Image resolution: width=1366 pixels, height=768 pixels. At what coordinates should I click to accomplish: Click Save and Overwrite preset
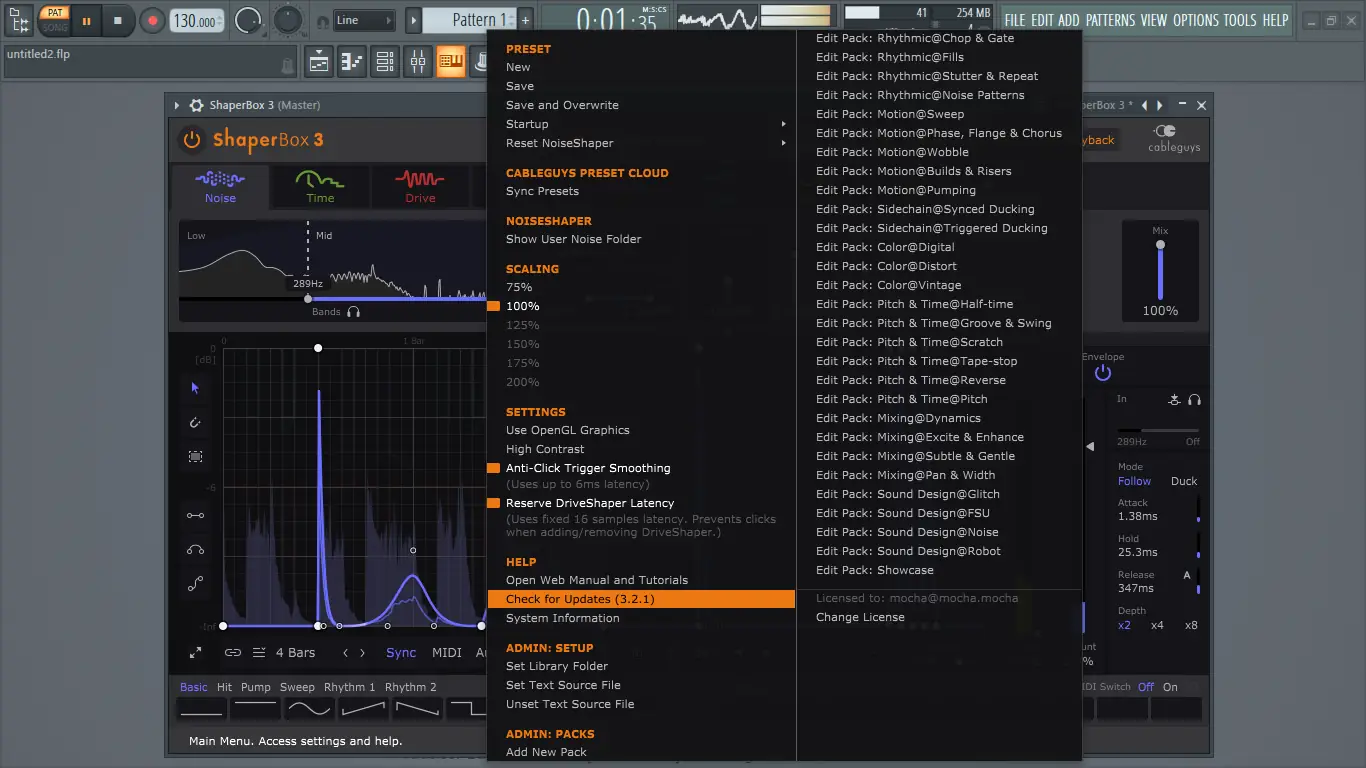click(562, 105)
